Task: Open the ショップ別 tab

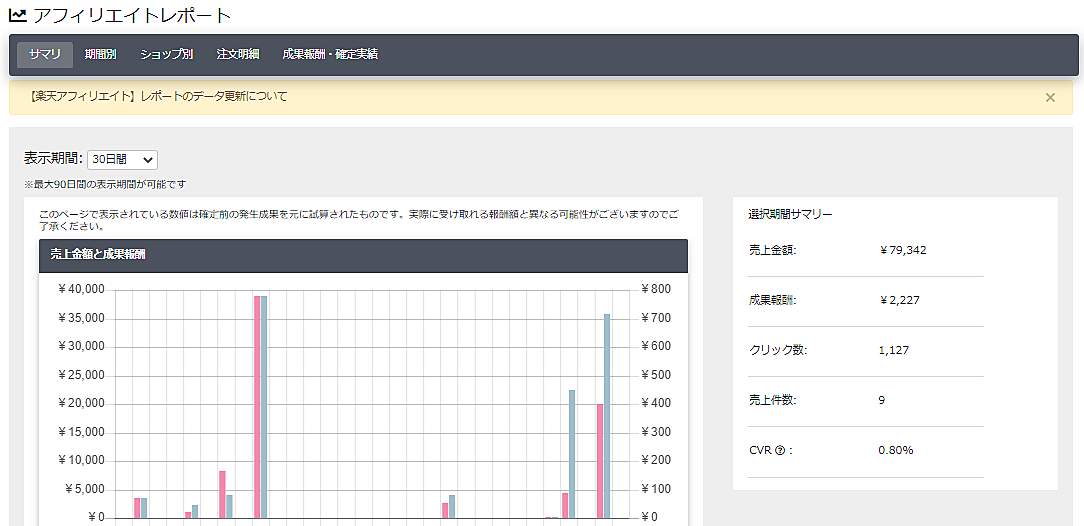Action: (x=167, y=55)
